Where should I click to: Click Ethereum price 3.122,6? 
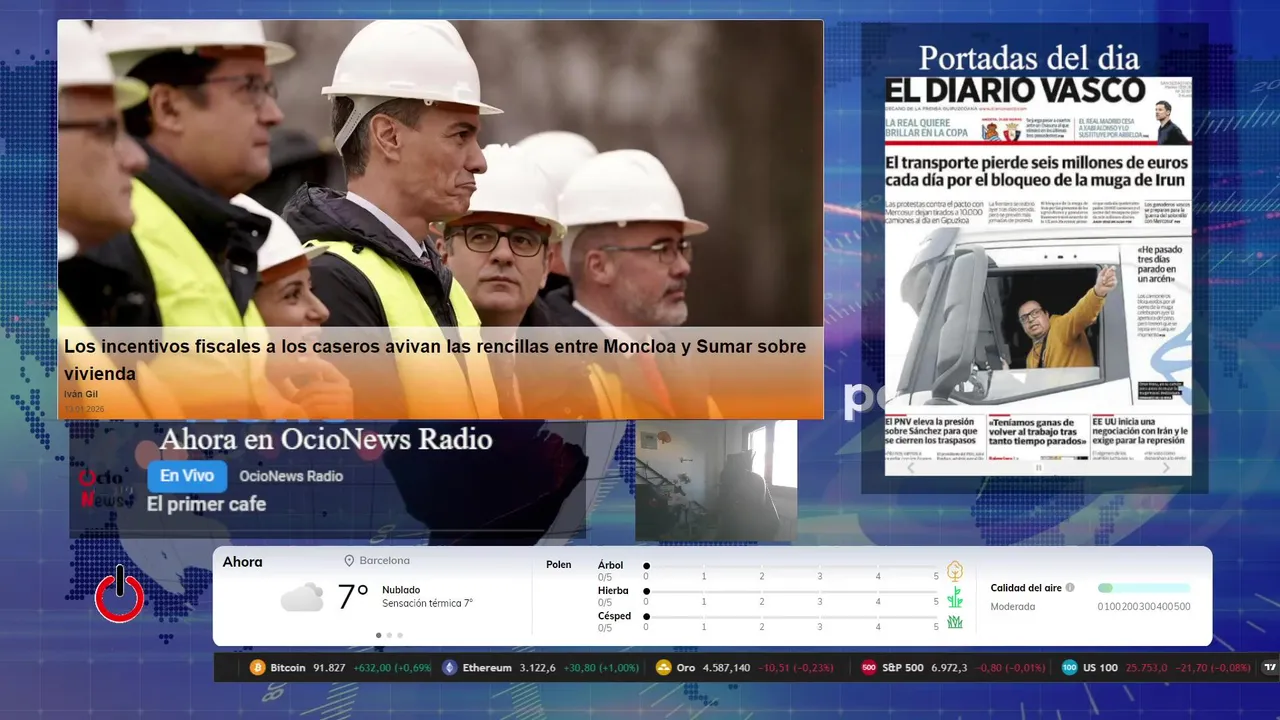point(538,668)
